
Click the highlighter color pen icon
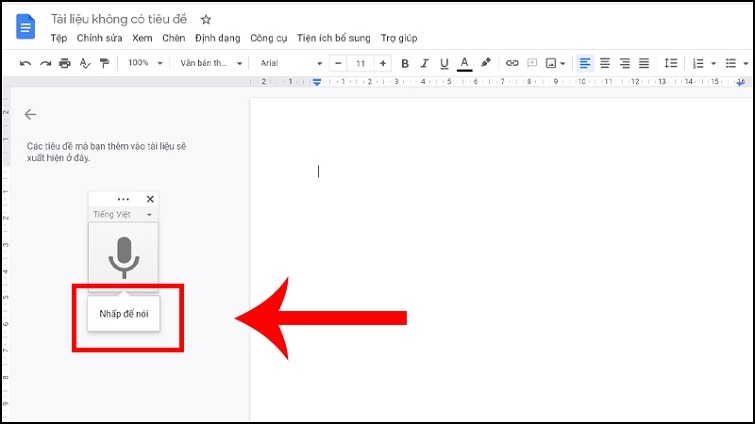click(x=486, y=63)
